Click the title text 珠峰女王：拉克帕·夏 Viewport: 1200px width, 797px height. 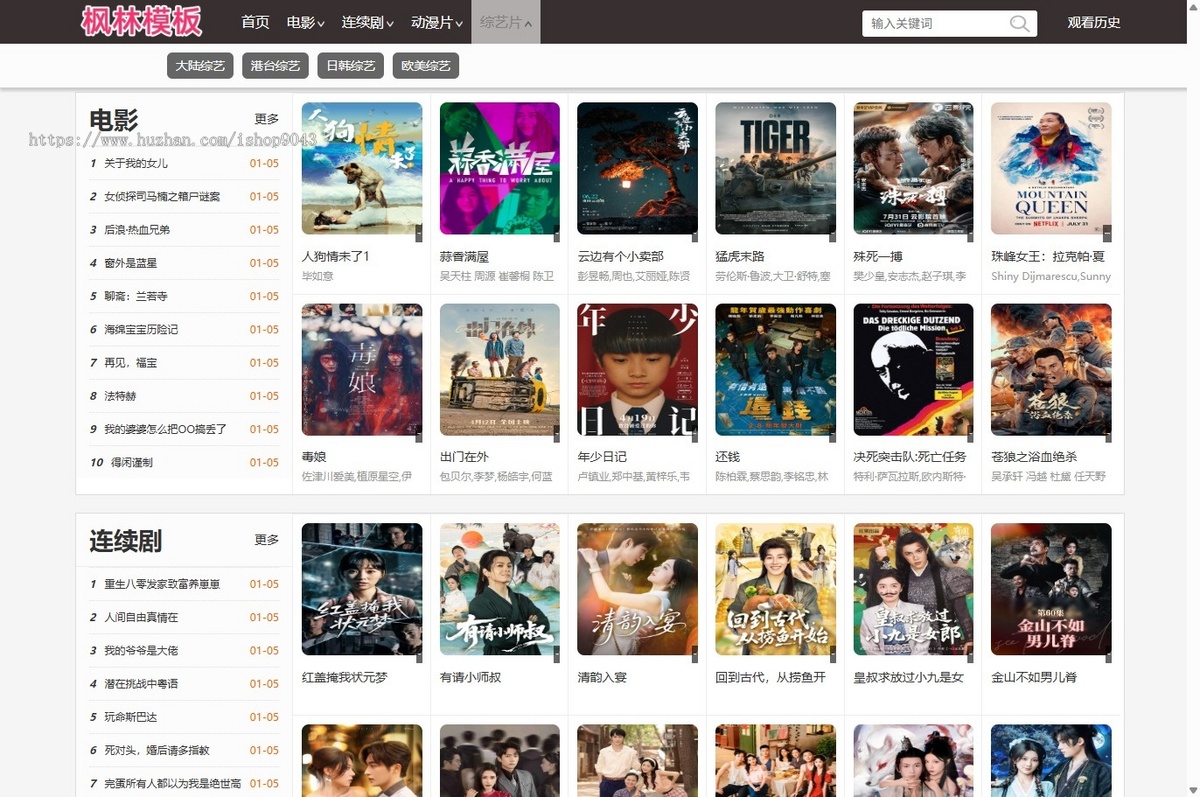click(x=1048, y=257)
